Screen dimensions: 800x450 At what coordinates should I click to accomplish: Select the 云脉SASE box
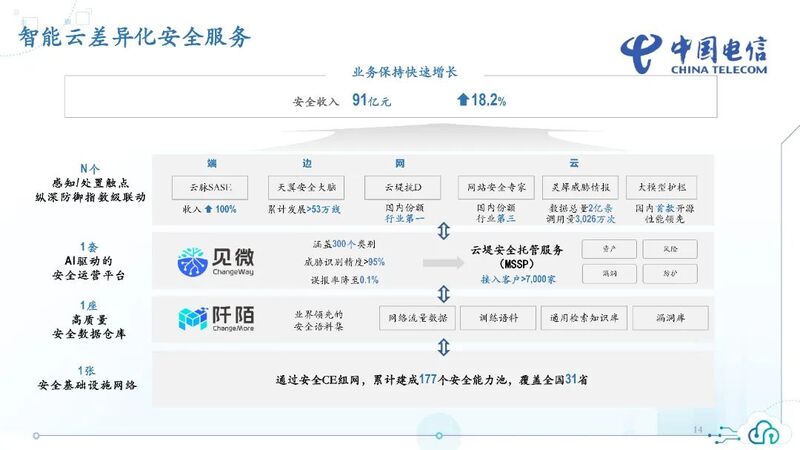210,187
